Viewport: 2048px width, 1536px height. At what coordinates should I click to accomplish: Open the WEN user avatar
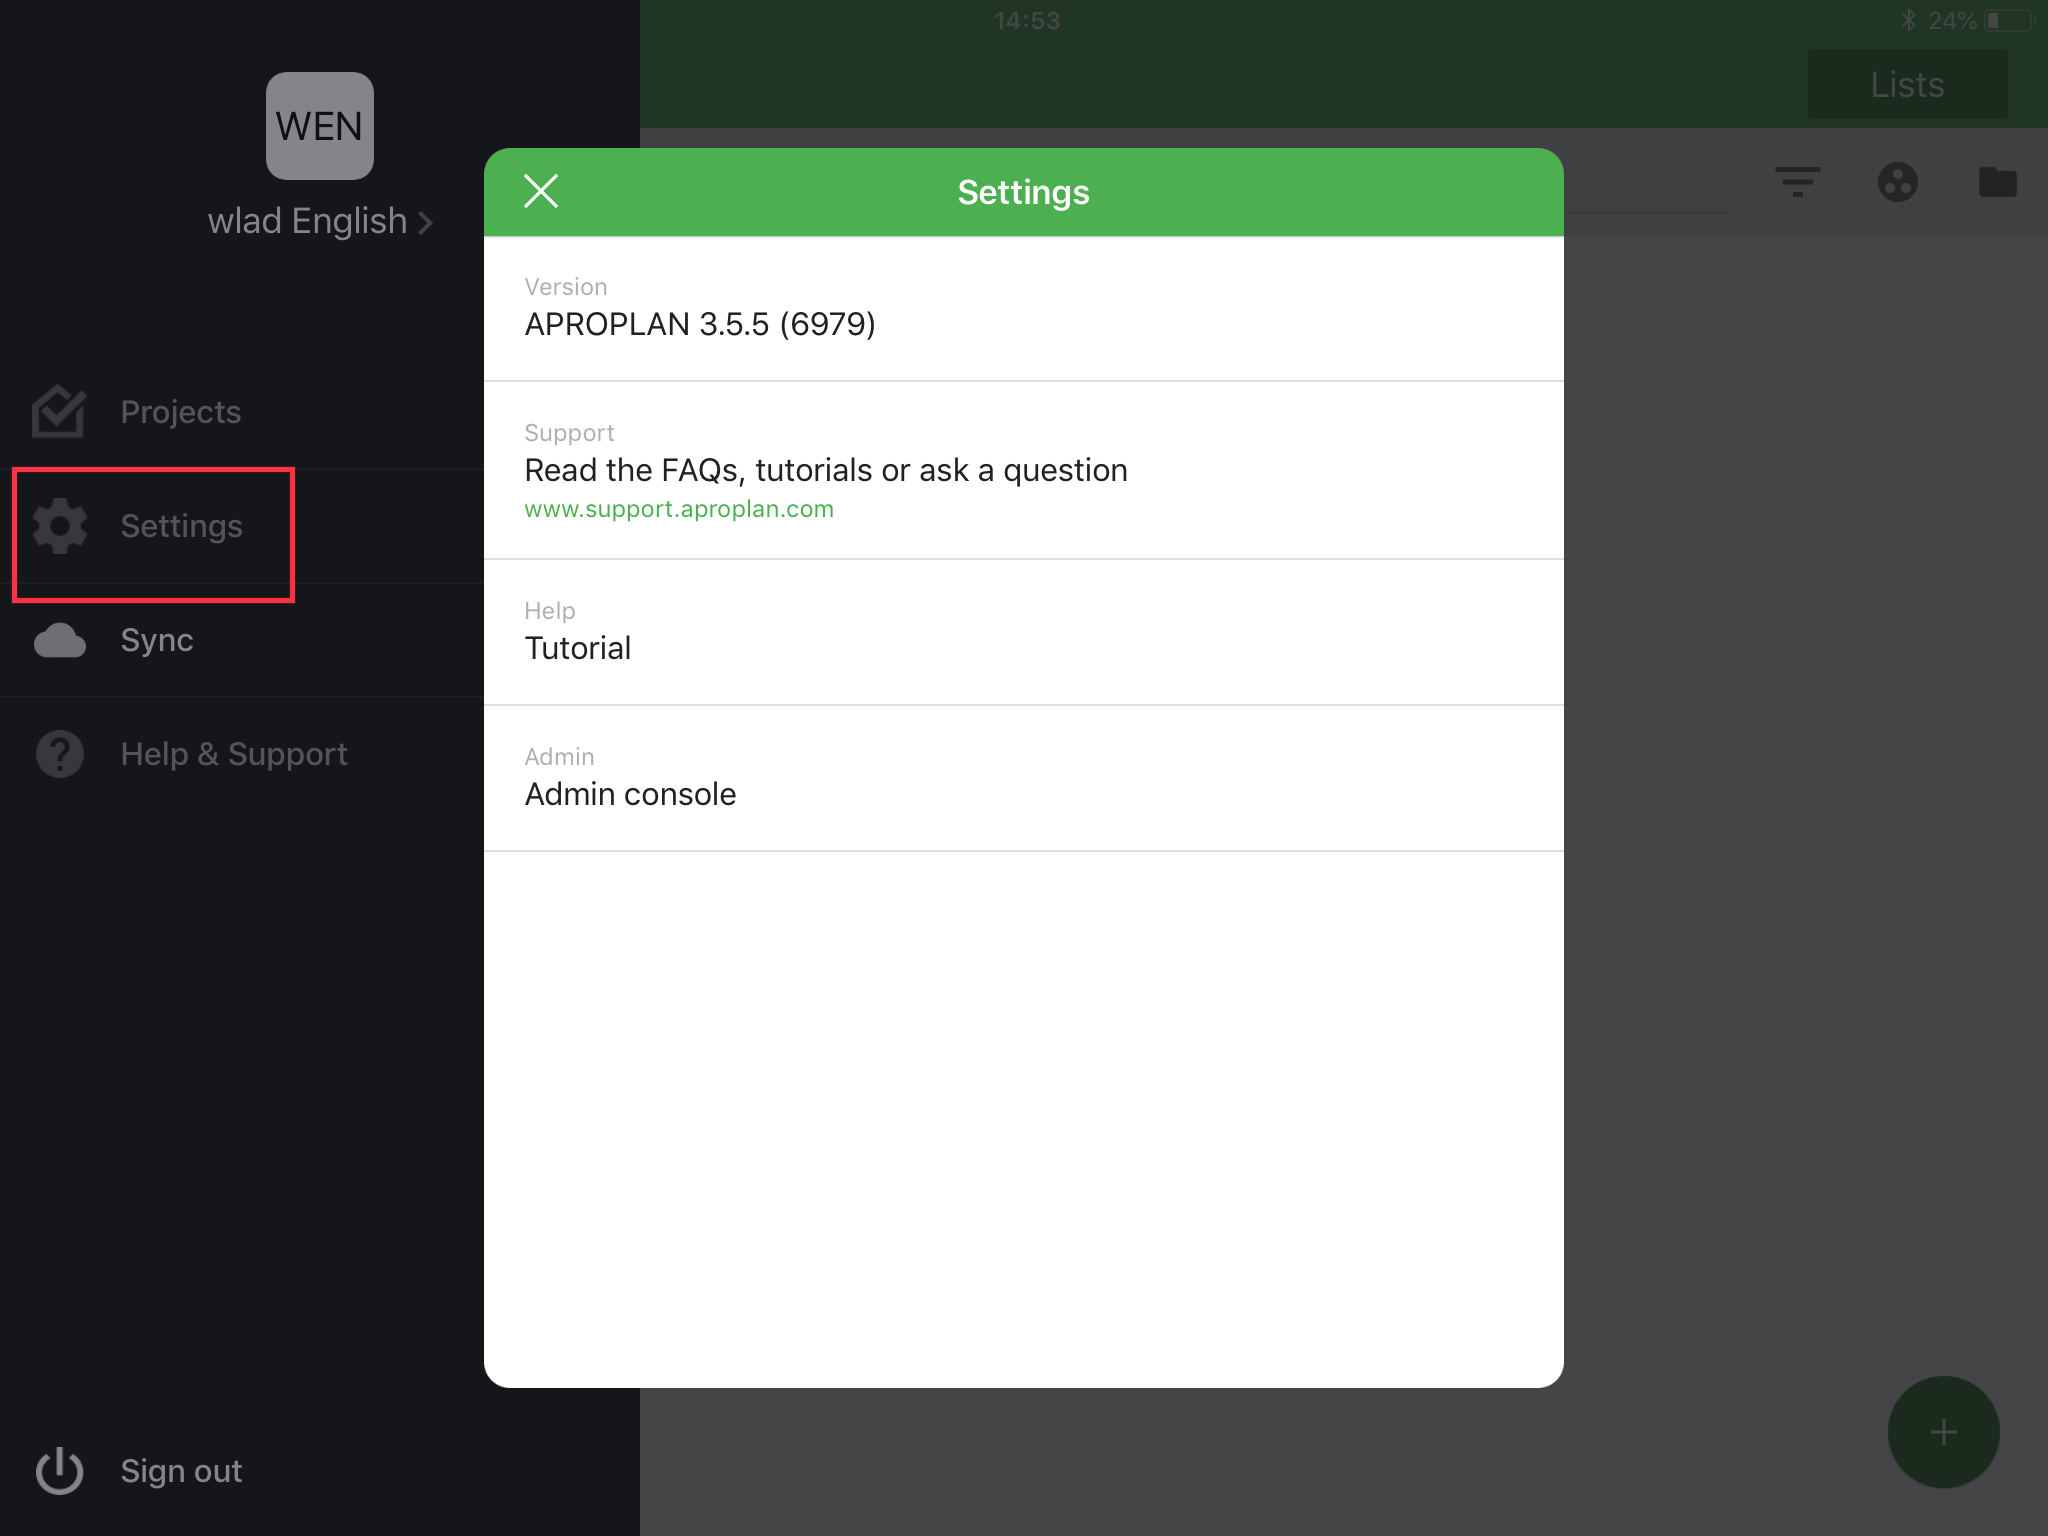320,126
